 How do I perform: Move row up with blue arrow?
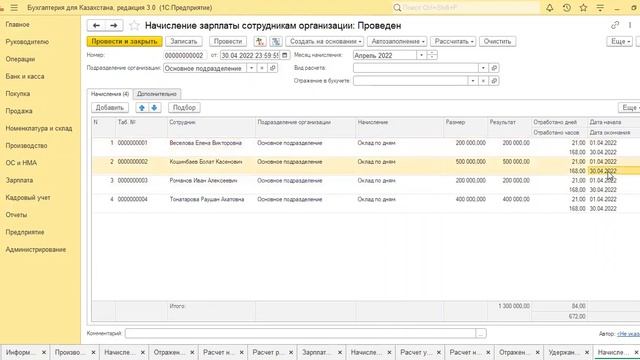tap(142, 108)
